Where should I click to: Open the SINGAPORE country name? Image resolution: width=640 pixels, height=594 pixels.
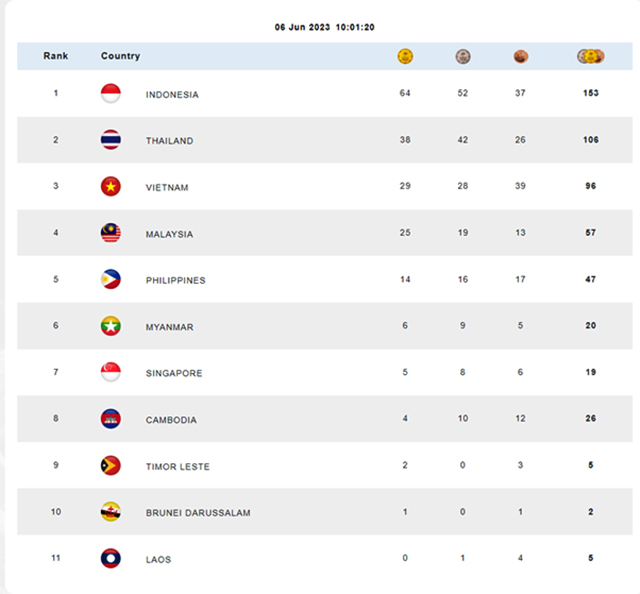pos(174,373)
